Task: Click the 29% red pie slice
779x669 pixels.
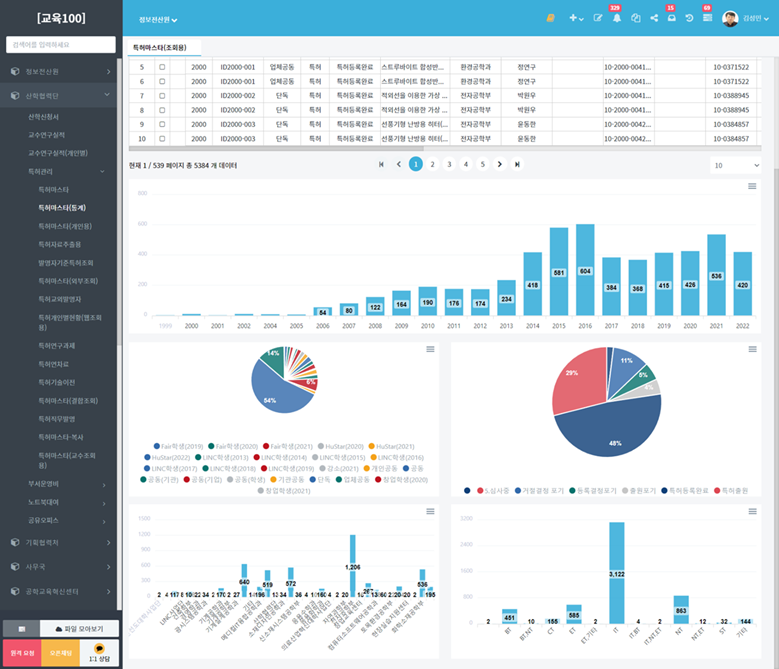Action: click(579, 380)
